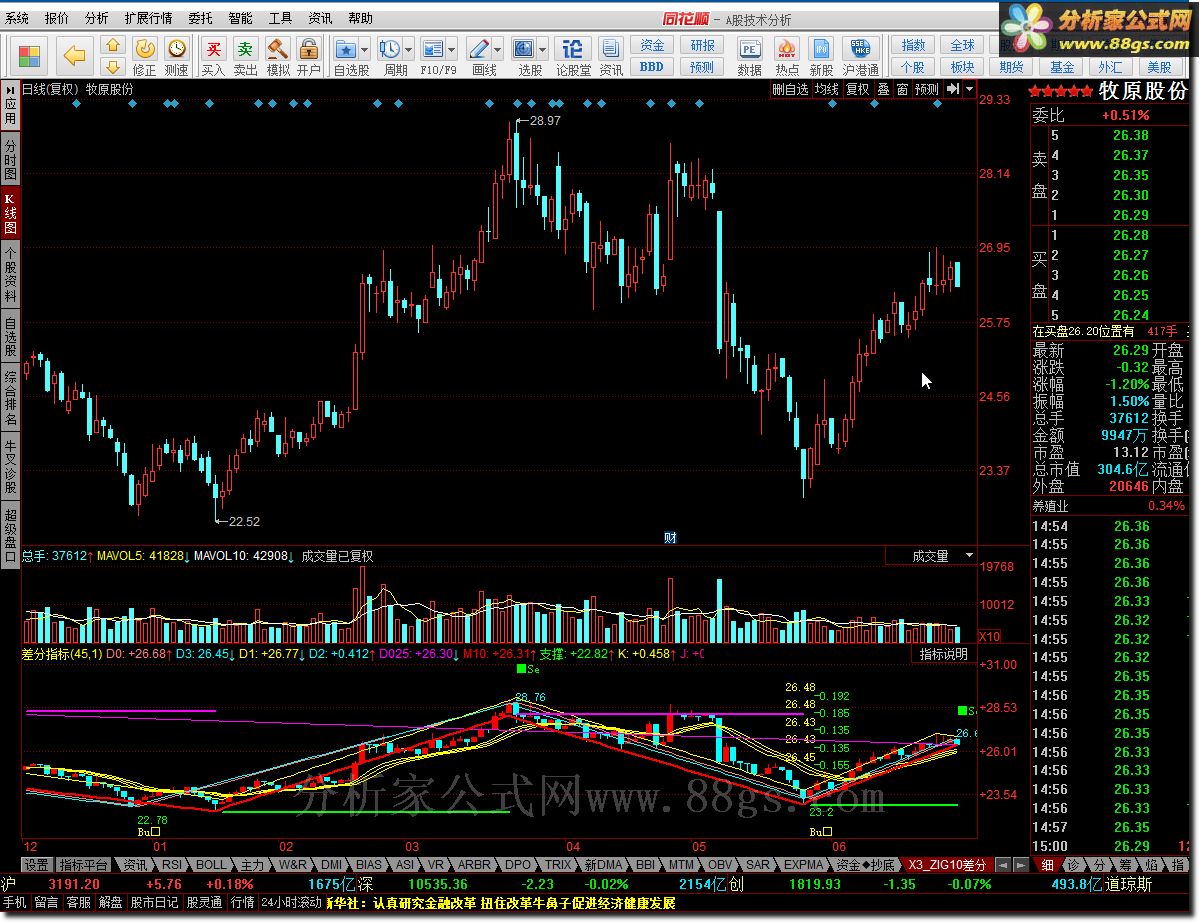Screen dimensions: 1201x923
Task: Click the 板块 button
Action: tap(962, 67)
